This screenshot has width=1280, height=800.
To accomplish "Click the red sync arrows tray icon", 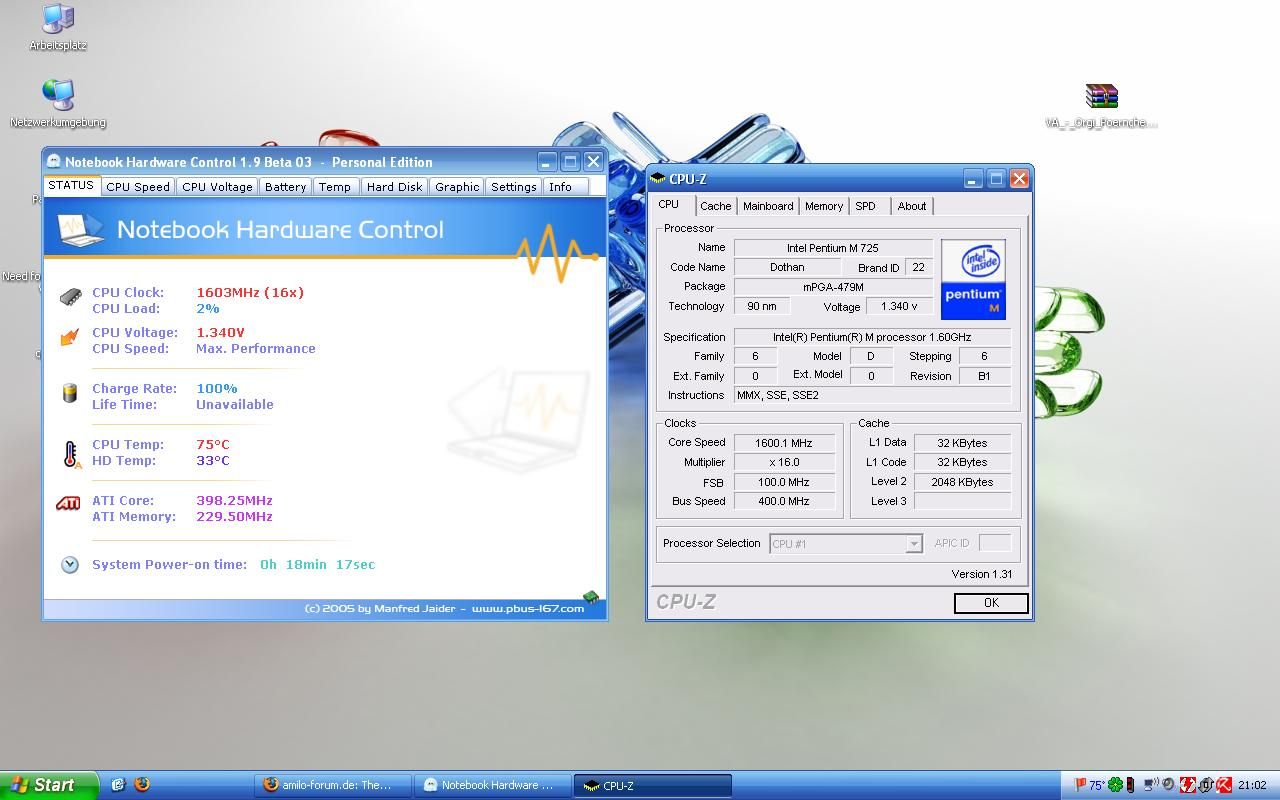I will (1188, 785).
